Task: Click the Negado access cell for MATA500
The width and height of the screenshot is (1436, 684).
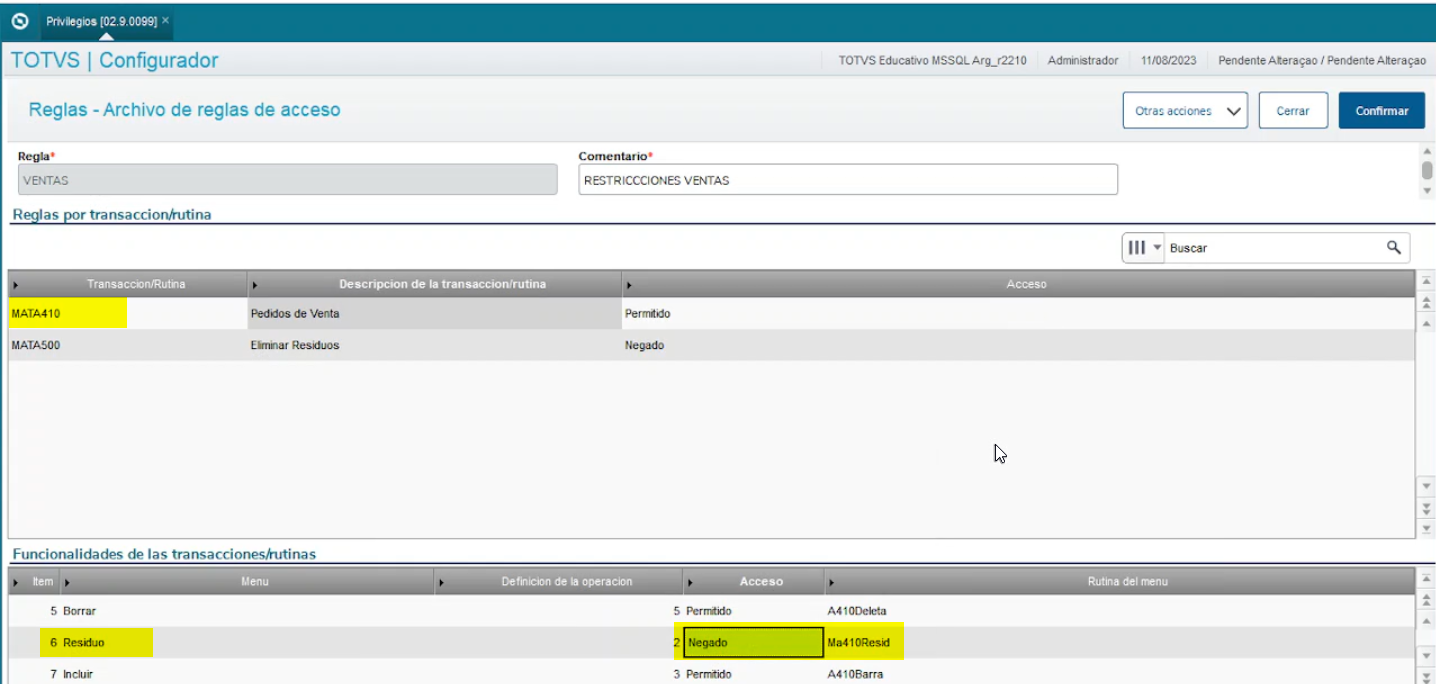Action: click(1018, 345)
